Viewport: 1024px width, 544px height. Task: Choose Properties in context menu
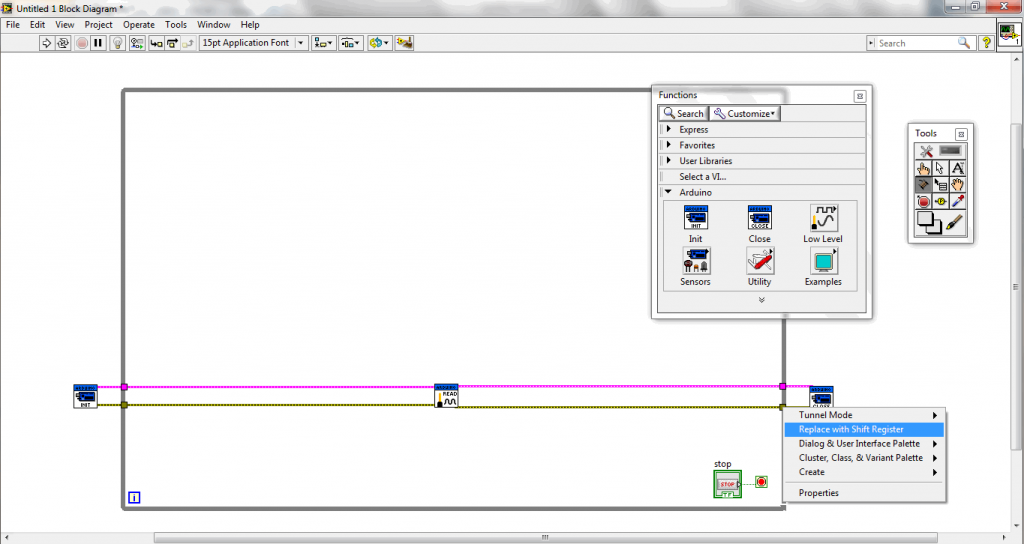864,493
